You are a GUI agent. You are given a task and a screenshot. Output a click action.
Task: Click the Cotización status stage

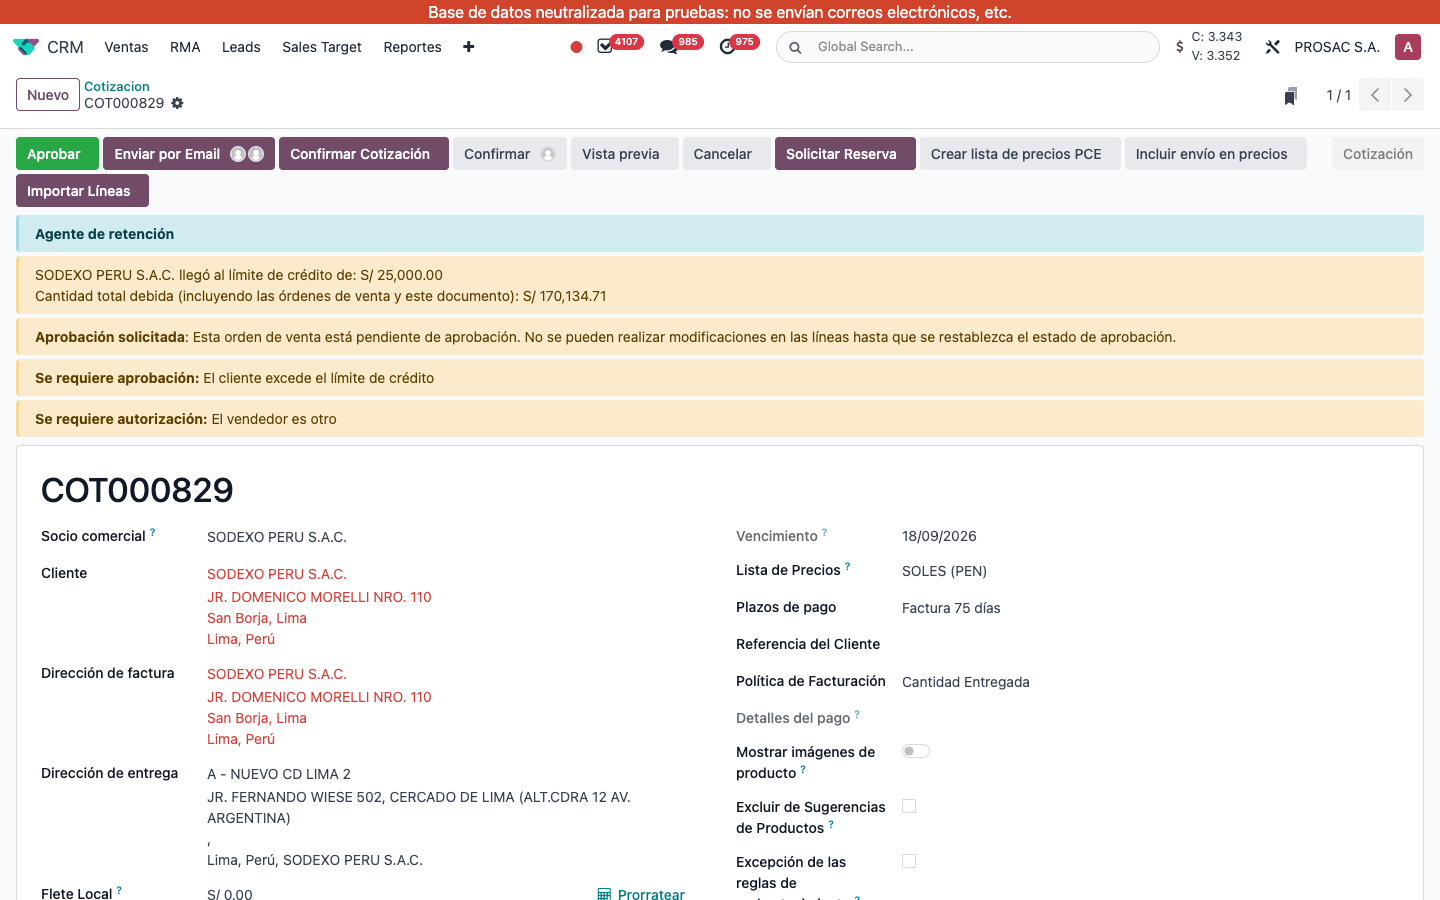(1377, 154)
